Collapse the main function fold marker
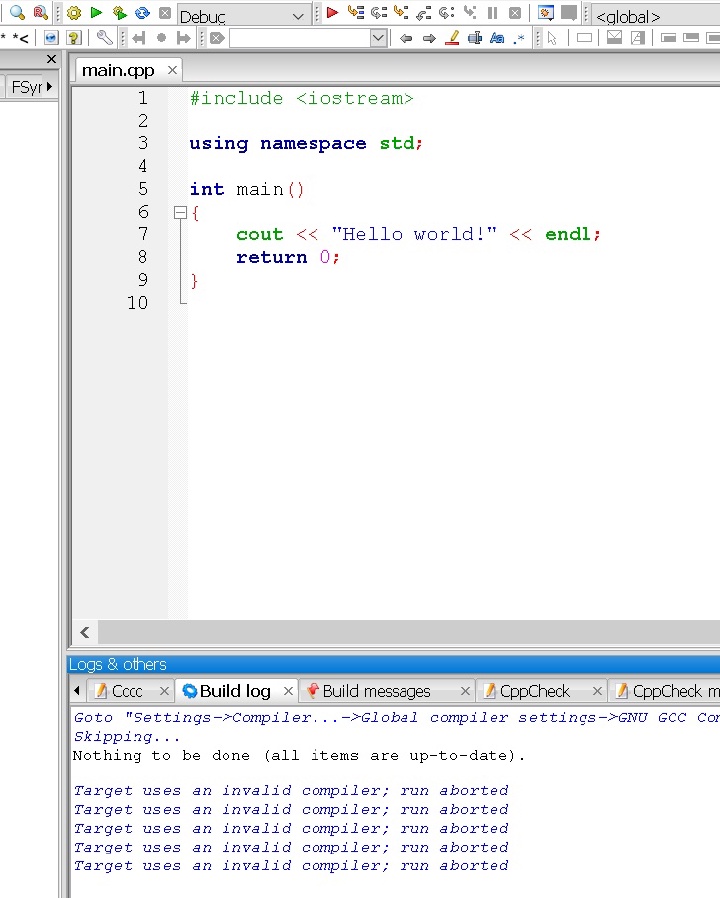Image resolution: width=720 pixels, height=898 pixels. pos(180,212)
